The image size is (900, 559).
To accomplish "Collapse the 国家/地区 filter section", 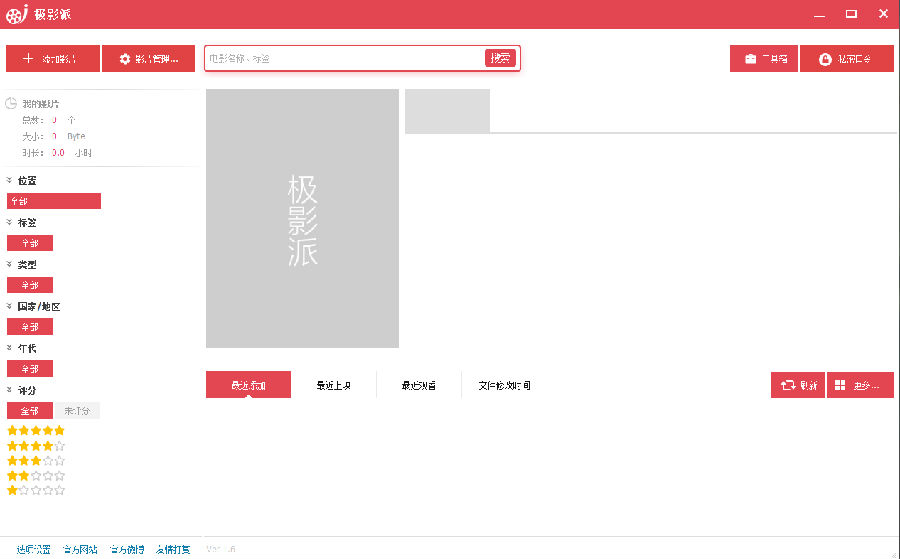I will click(x=9, y=306).
